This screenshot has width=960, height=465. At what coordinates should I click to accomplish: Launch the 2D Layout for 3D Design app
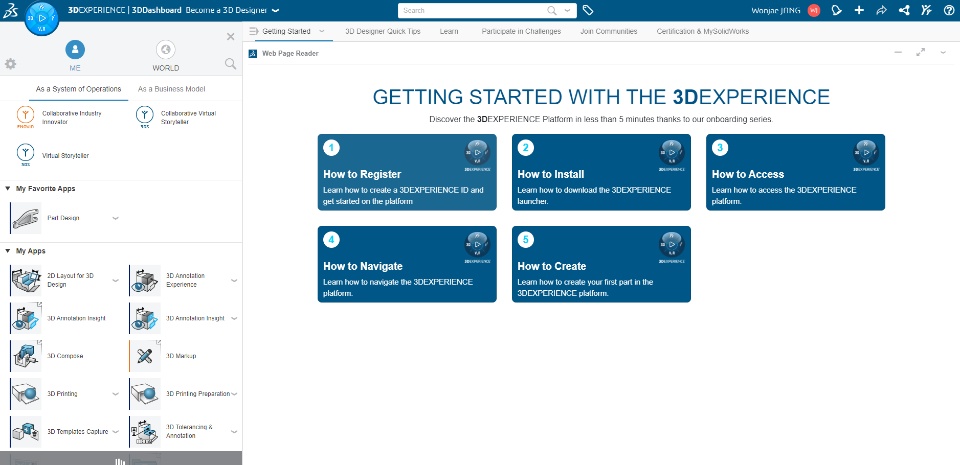click(x=26, y=280)
